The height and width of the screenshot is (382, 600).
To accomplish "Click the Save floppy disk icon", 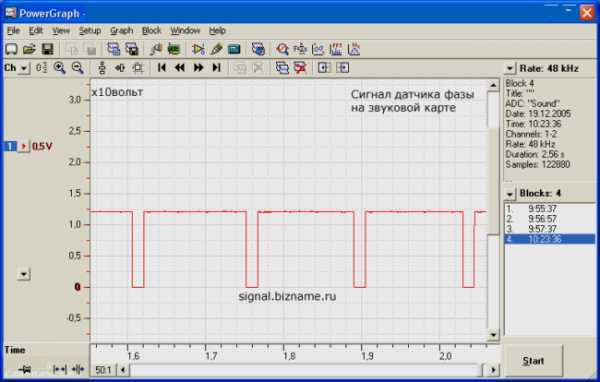I will [47, 49].
